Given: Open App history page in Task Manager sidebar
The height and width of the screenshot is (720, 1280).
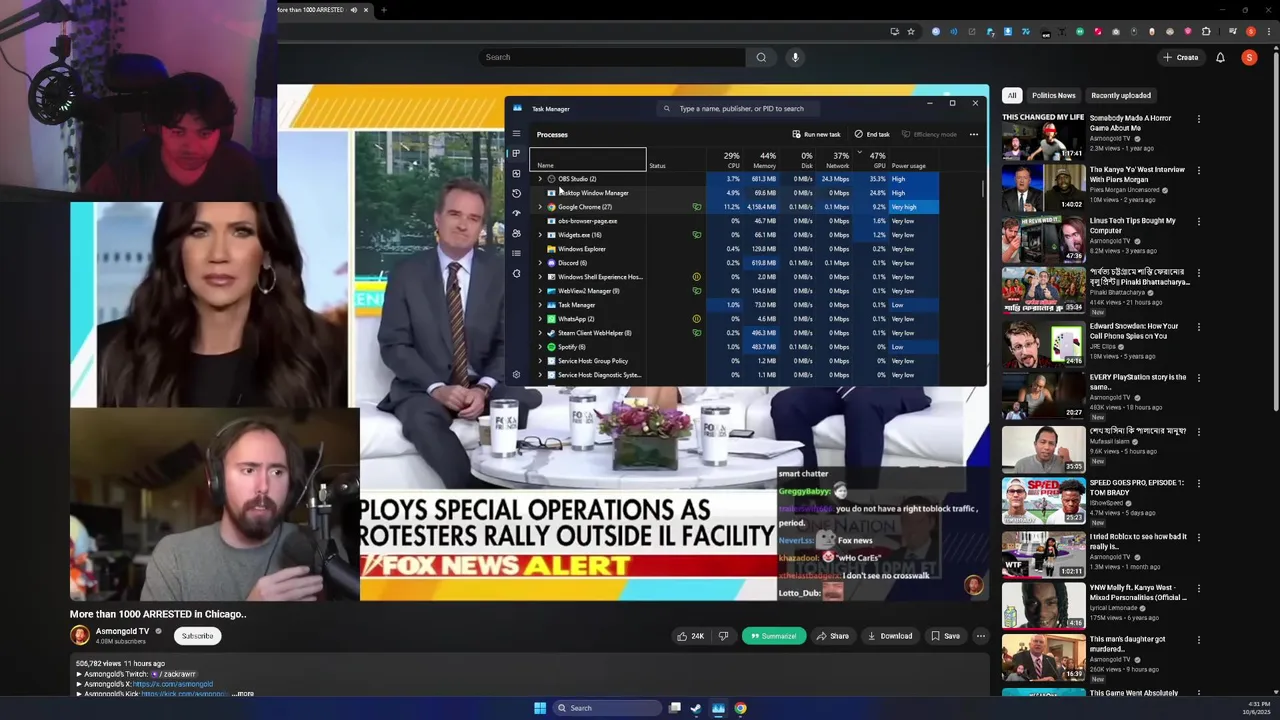Looking at the screenshot, I should pyautogui.click(x=516, y=193).
